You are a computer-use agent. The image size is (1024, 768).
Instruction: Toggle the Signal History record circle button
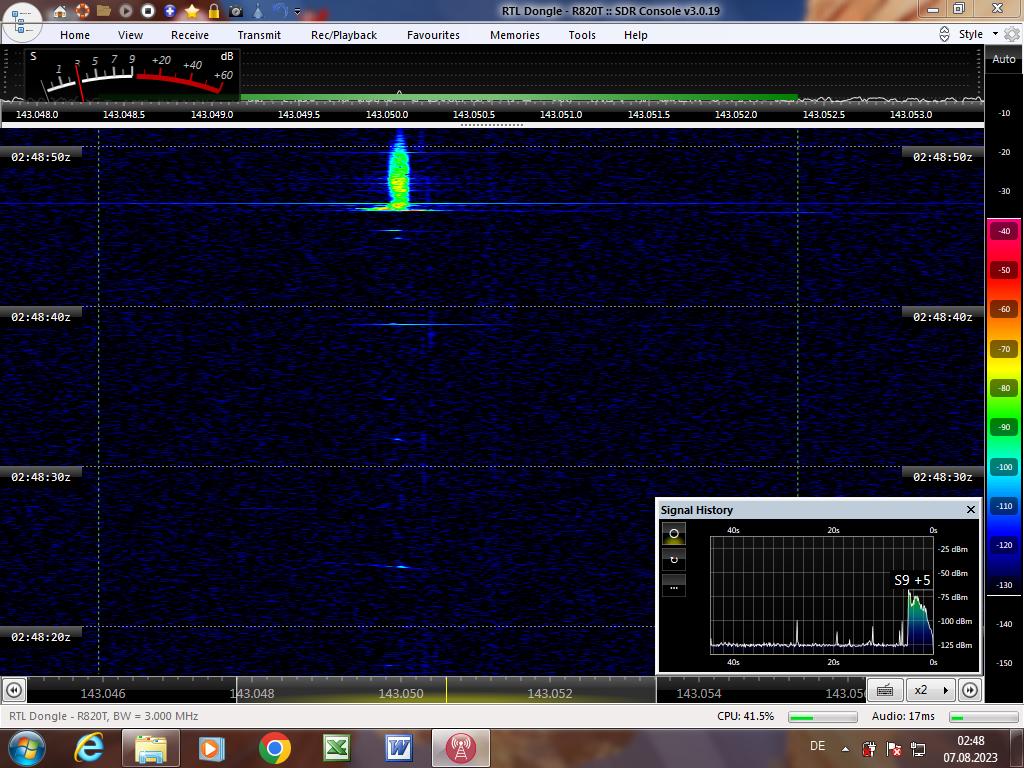(x=674, y=534)
